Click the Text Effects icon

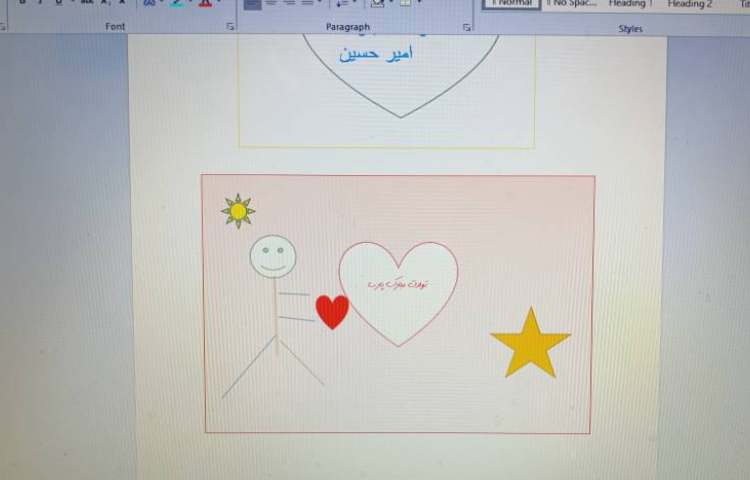click(150, 3)
